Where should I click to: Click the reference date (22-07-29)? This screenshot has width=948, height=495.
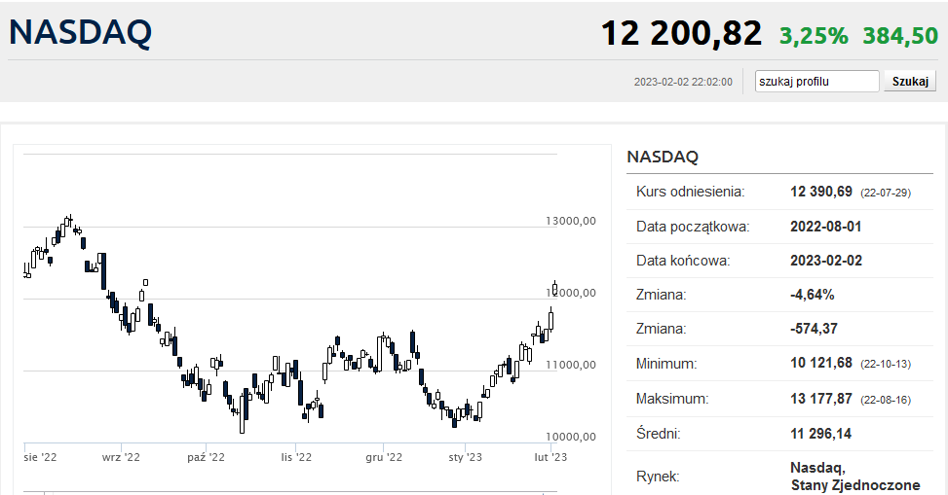885,193
